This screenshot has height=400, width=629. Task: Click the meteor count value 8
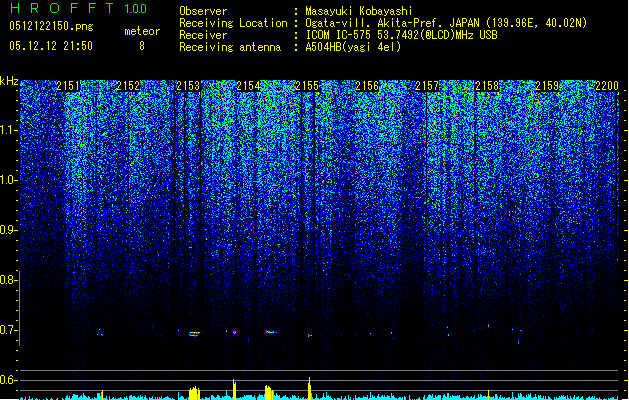(142, 46)
